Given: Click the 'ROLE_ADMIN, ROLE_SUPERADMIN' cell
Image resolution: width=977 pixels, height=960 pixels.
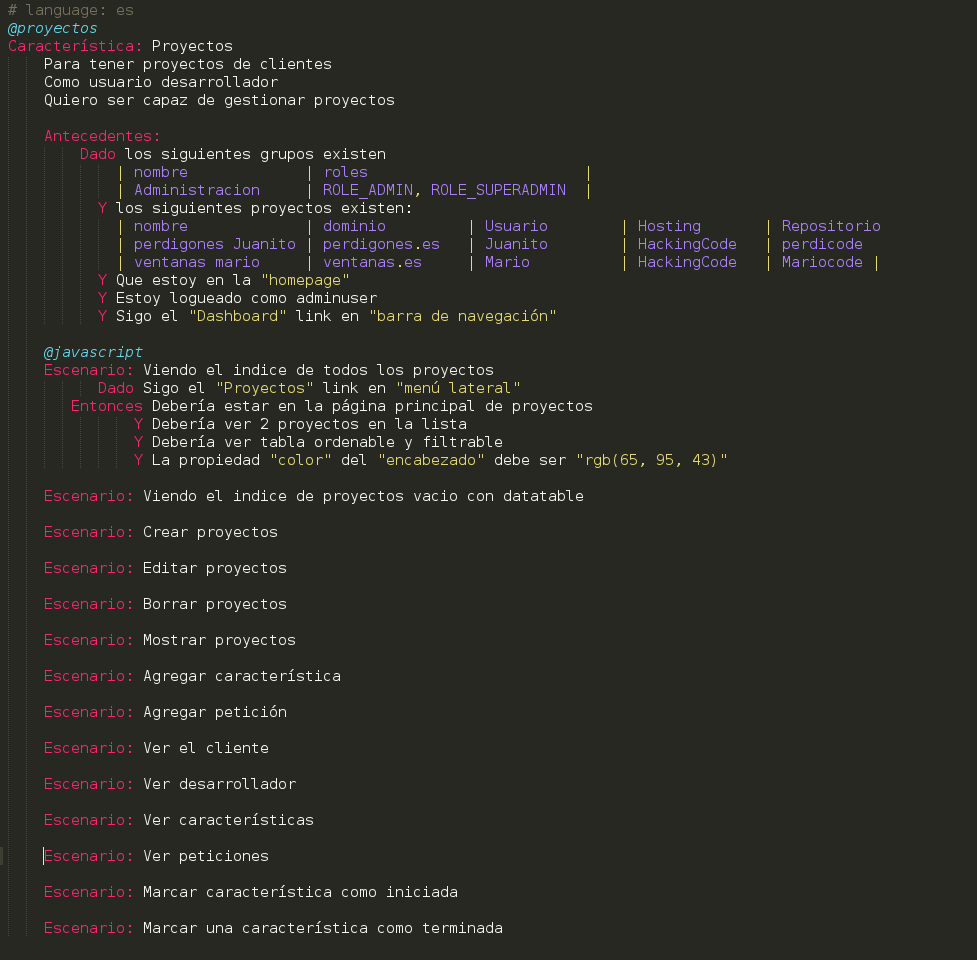Looking at the screenshot, I should point(444,191).
